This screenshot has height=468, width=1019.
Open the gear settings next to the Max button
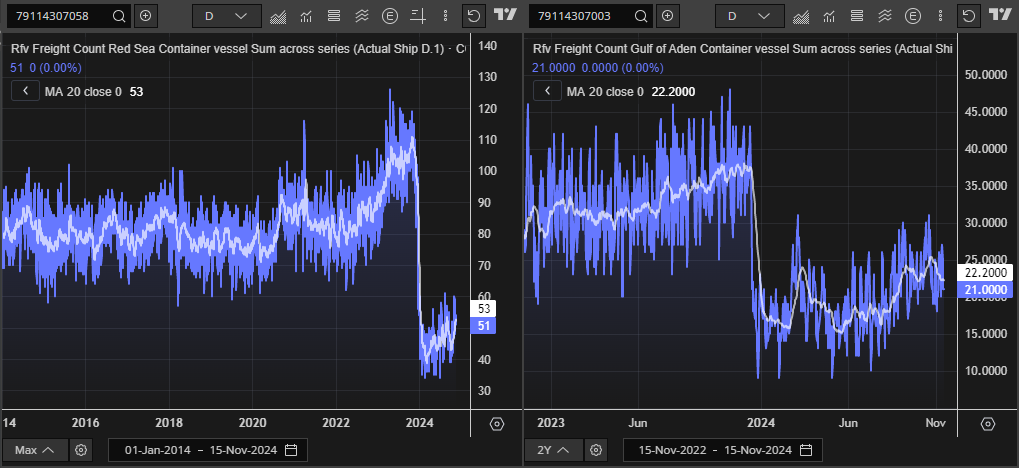click(81, 450)
